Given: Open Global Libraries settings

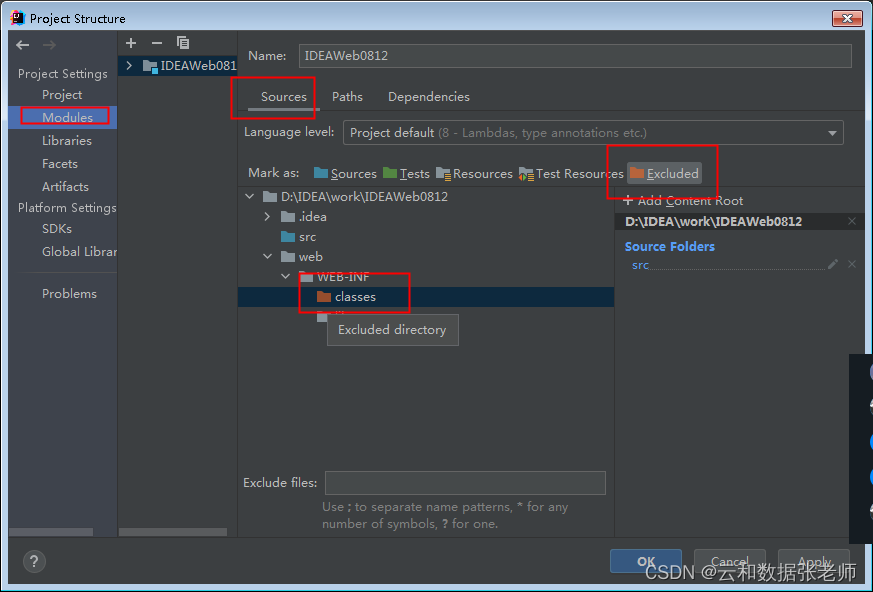Looking at the screenshot, I should (79, 252).
